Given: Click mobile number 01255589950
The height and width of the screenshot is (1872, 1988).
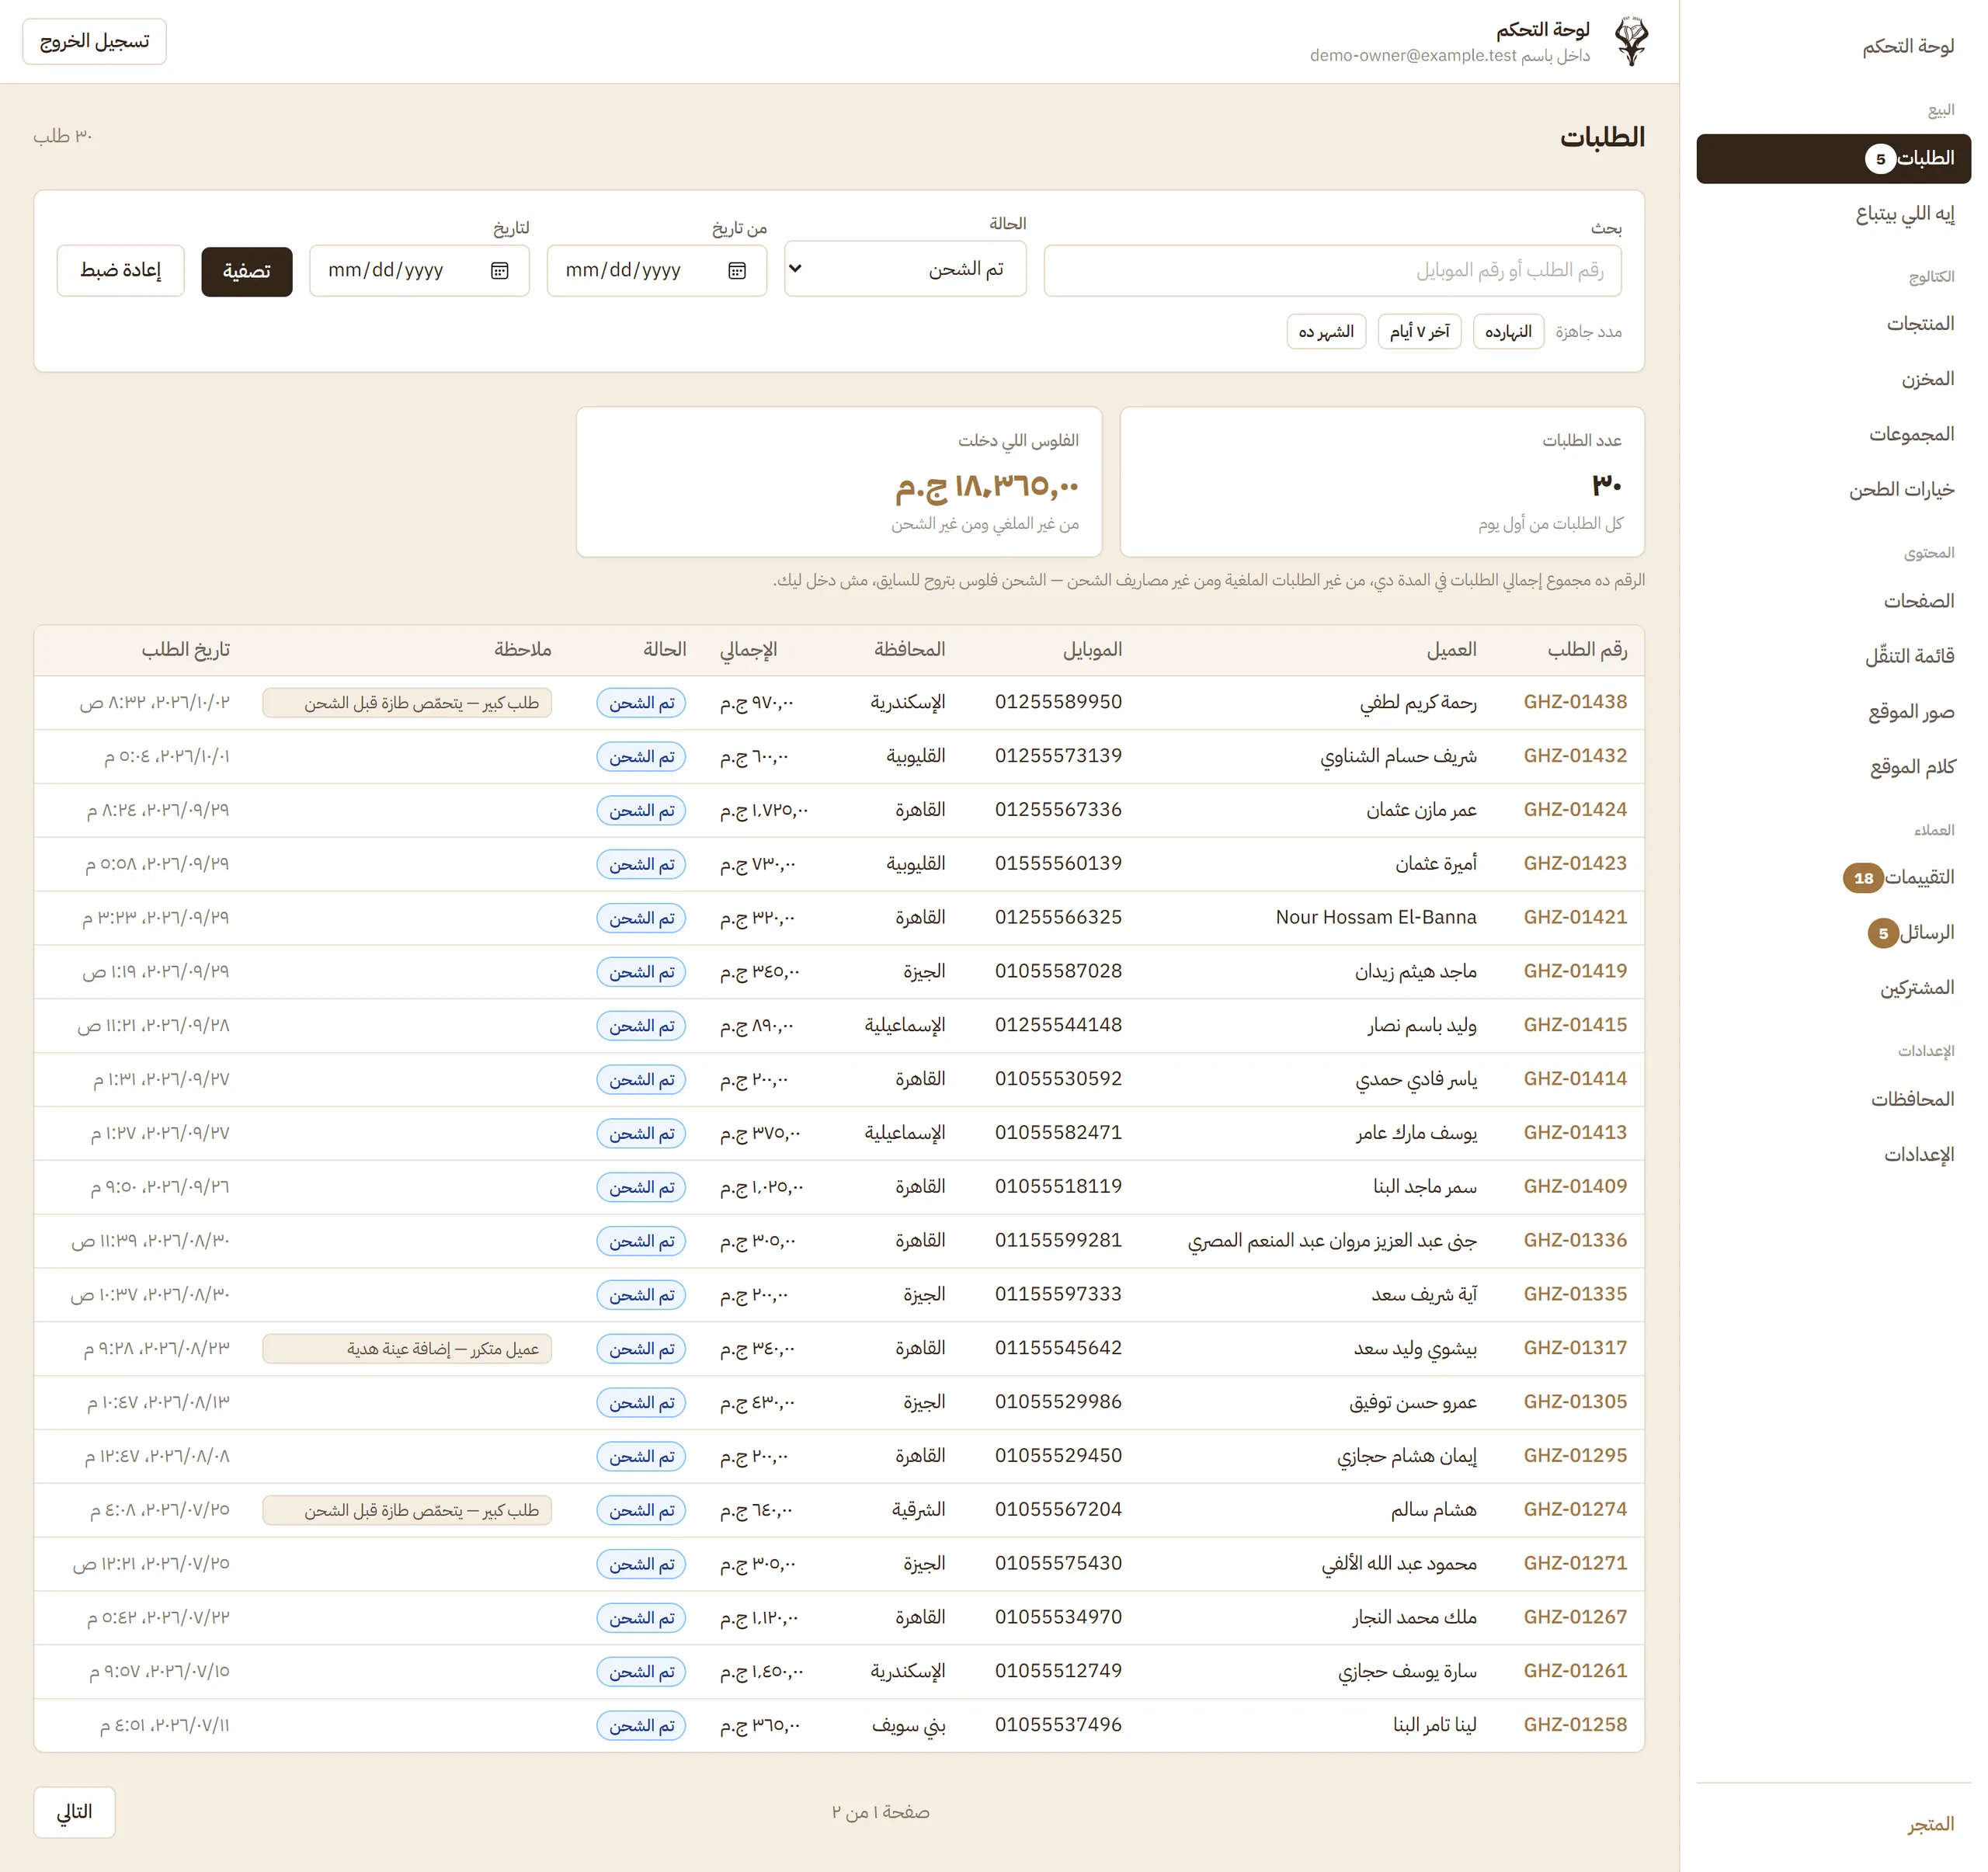Looking at the screenshot, I should click(1058, 702).
